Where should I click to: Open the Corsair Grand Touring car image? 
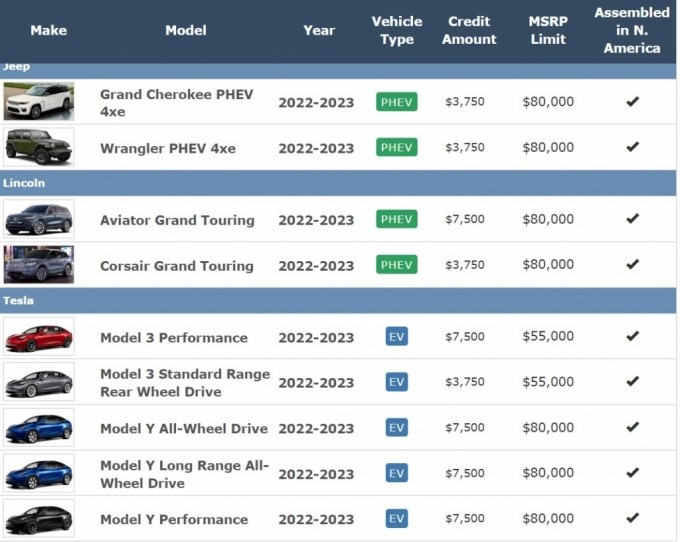coord(39,264)
